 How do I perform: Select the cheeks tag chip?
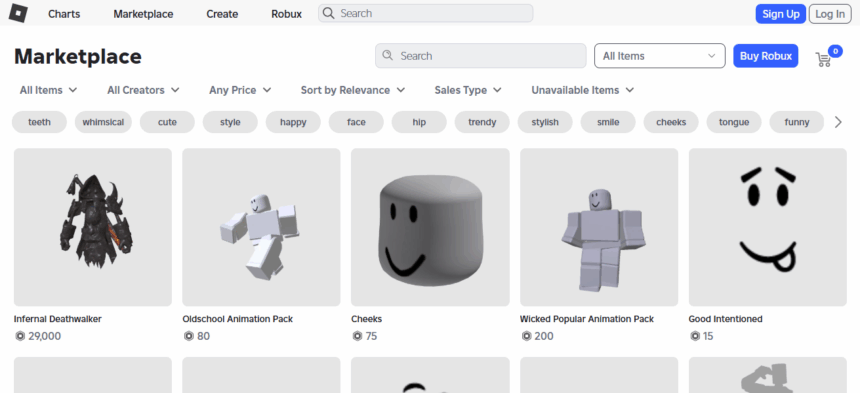point(671,122)
